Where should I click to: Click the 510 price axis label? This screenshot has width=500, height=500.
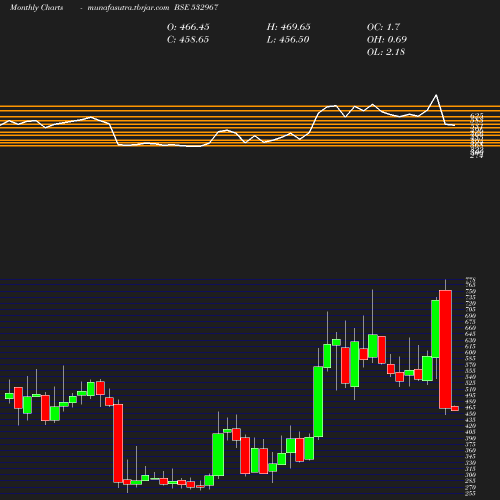point(470,389)
